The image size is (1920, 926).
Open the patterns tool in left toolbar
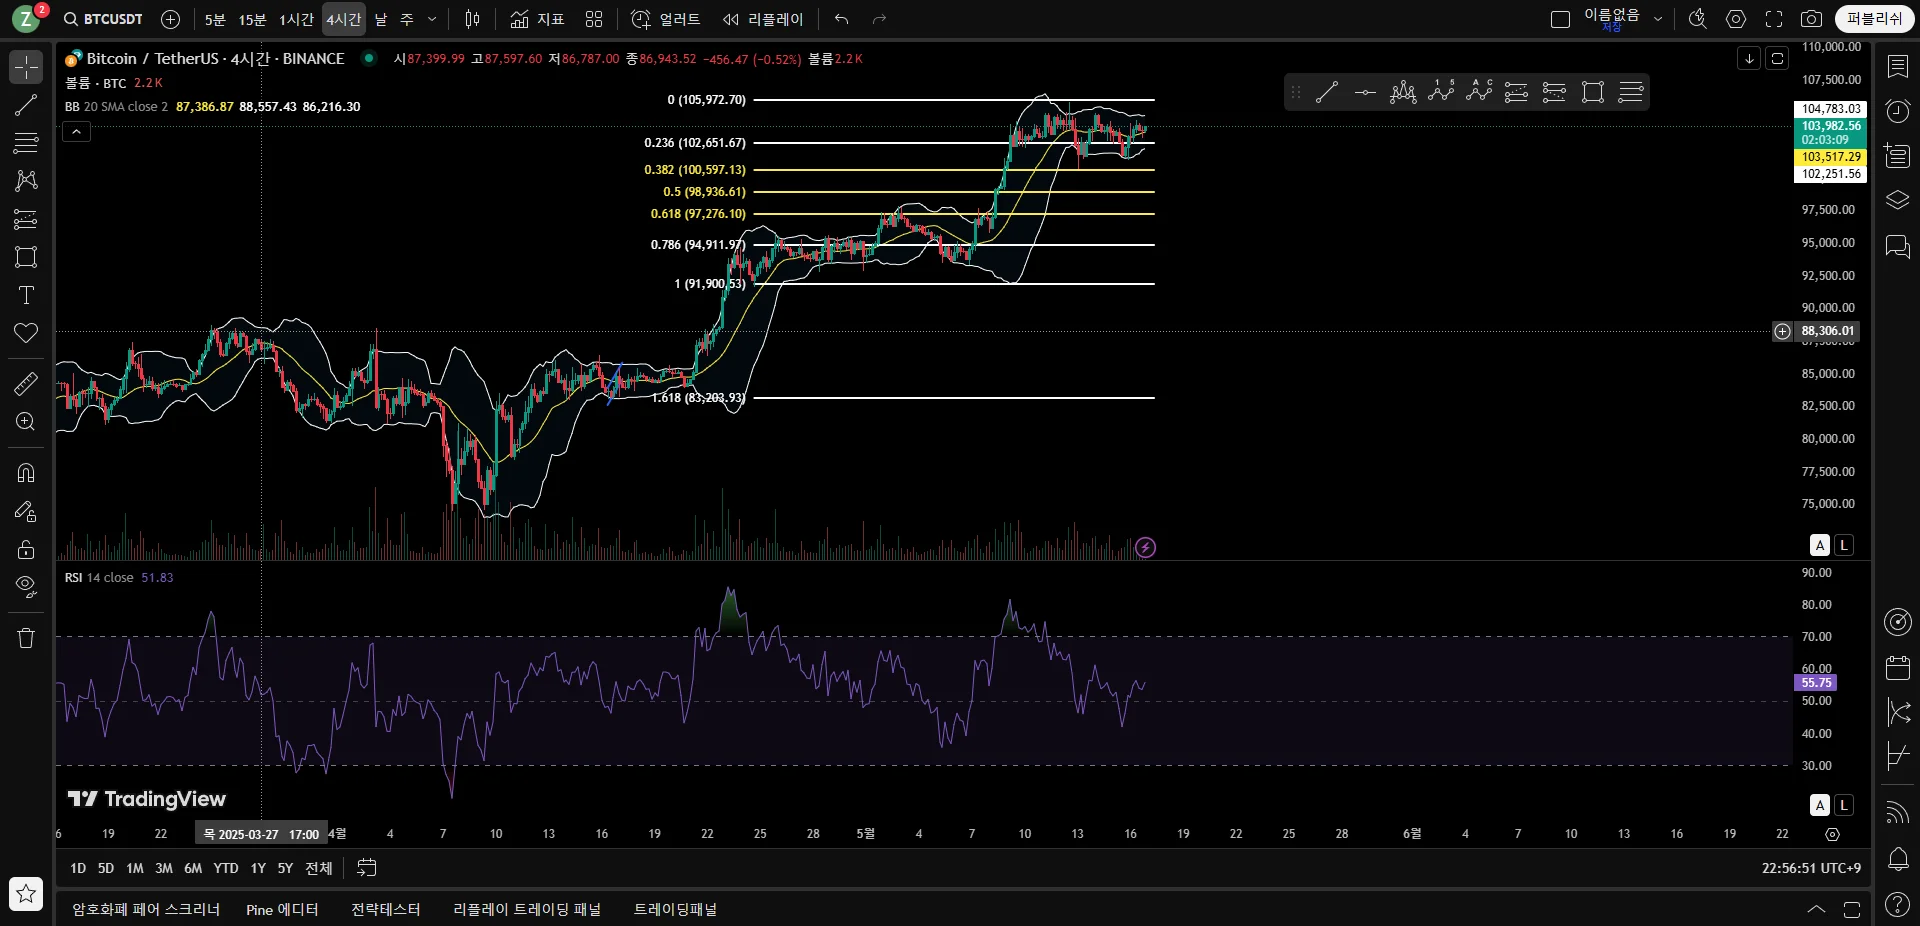(26, 181)
